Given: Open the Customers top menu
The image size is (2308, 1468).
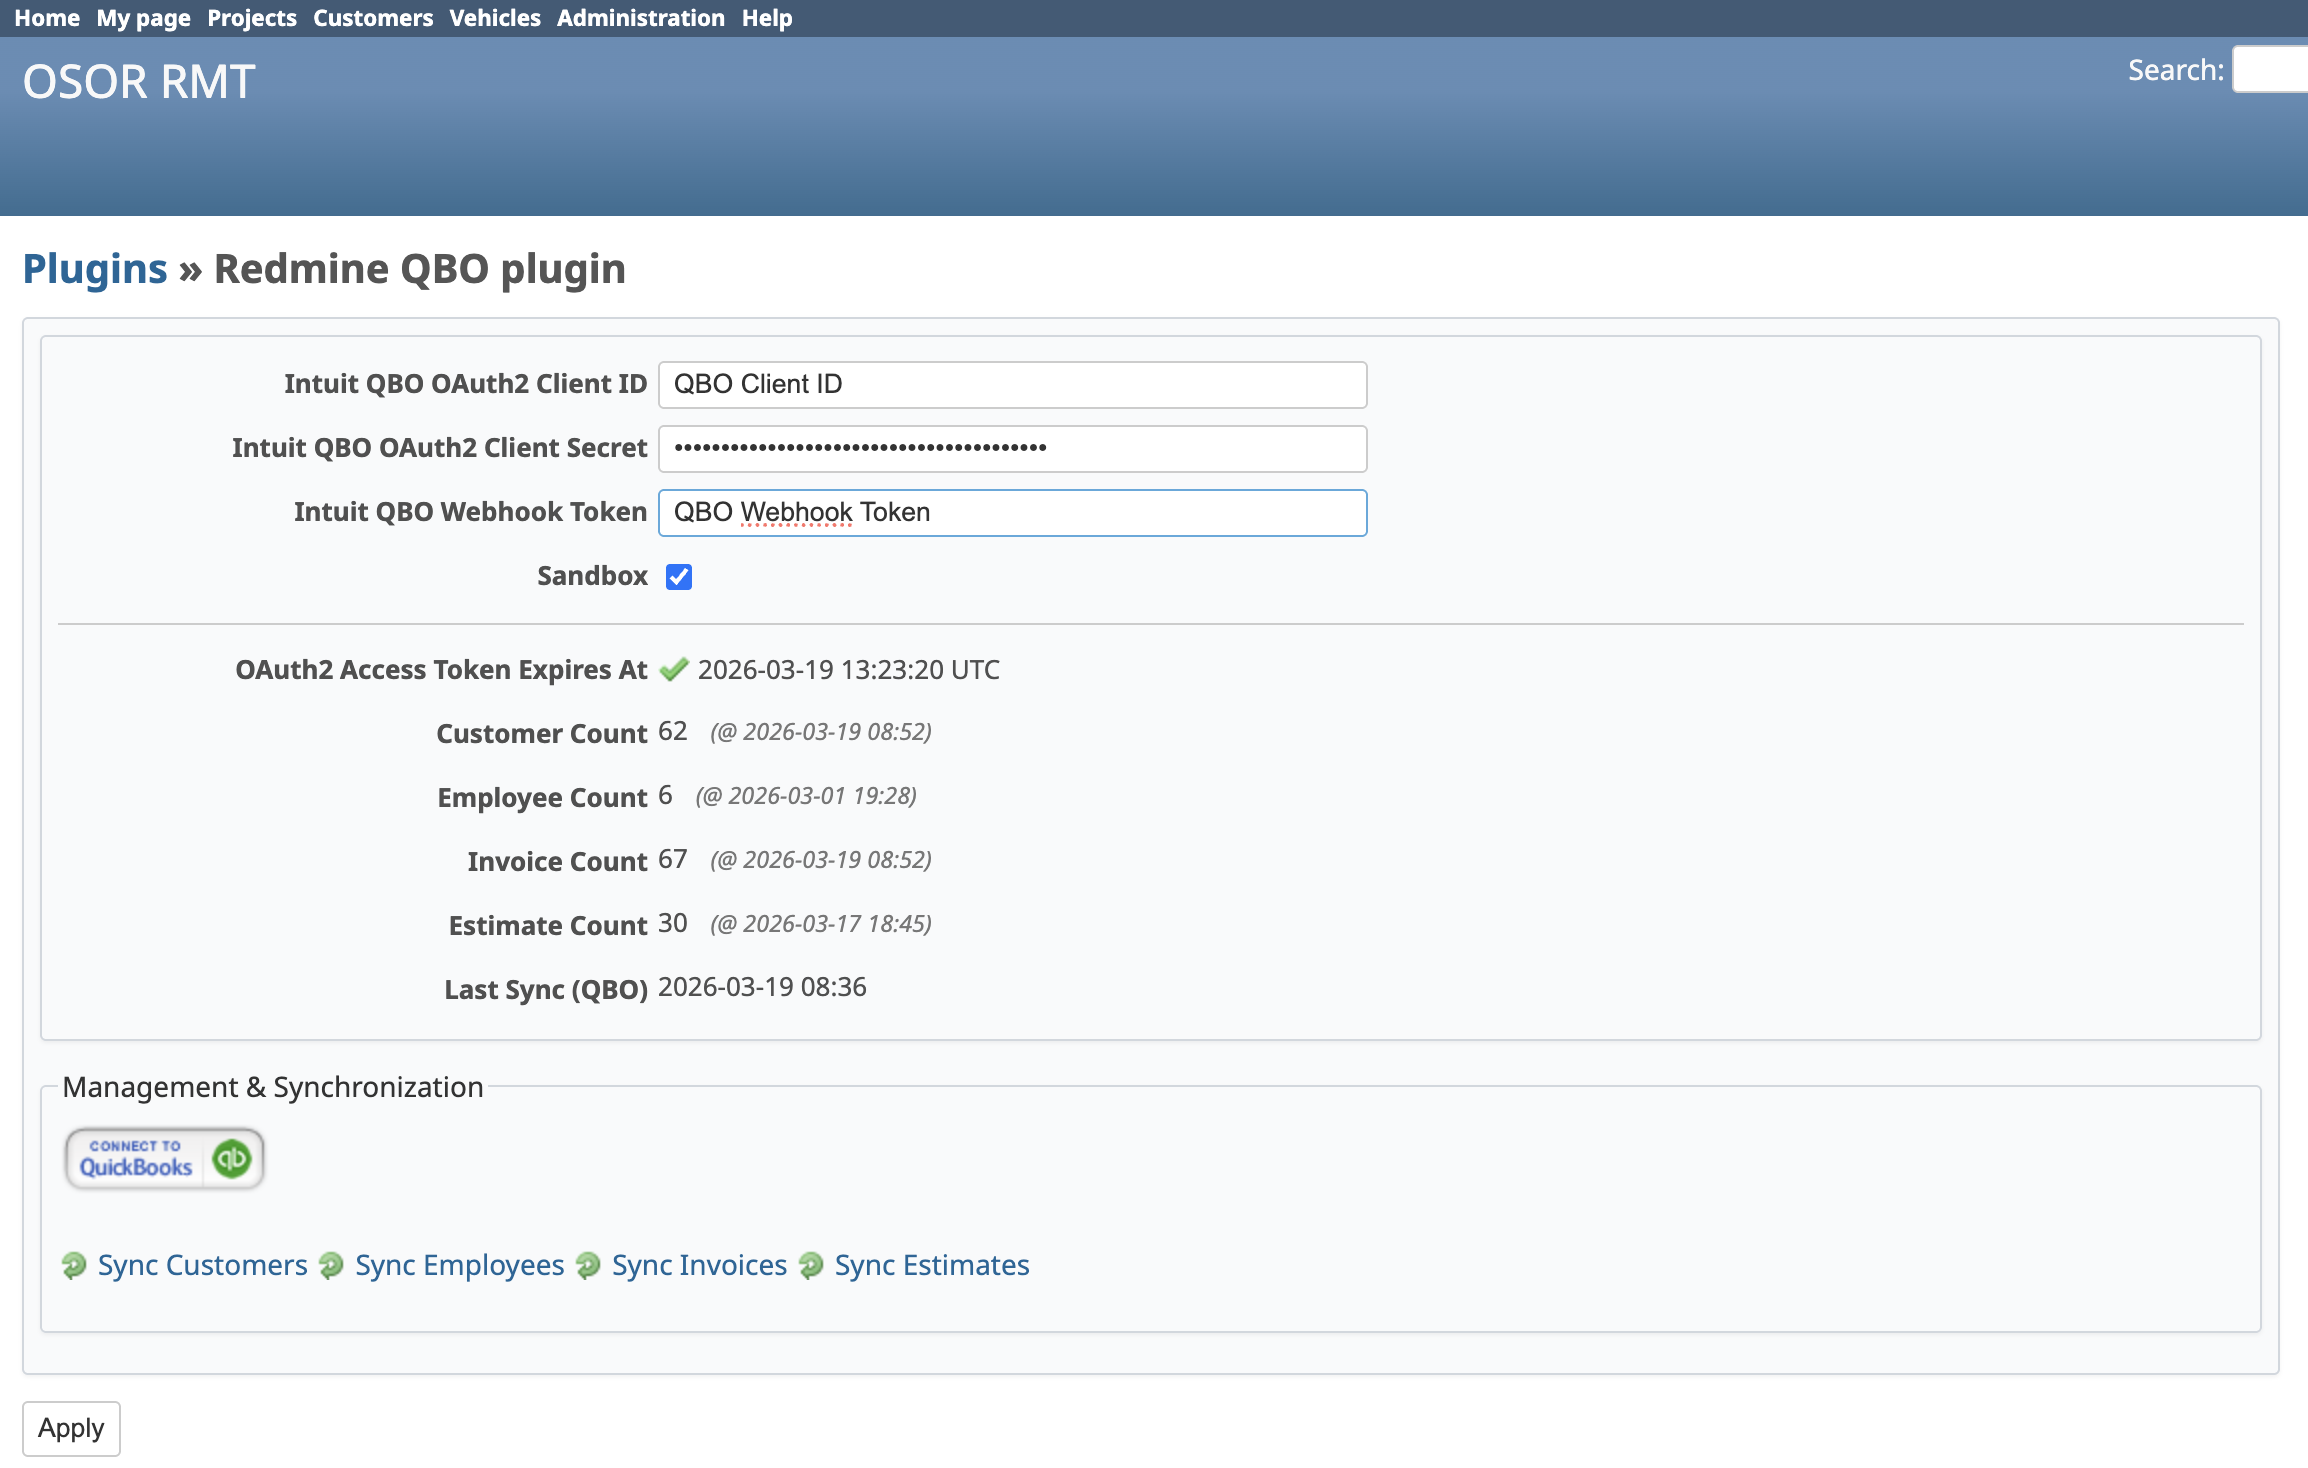Looking at the screenshot, I should click(x=372, y=18).
